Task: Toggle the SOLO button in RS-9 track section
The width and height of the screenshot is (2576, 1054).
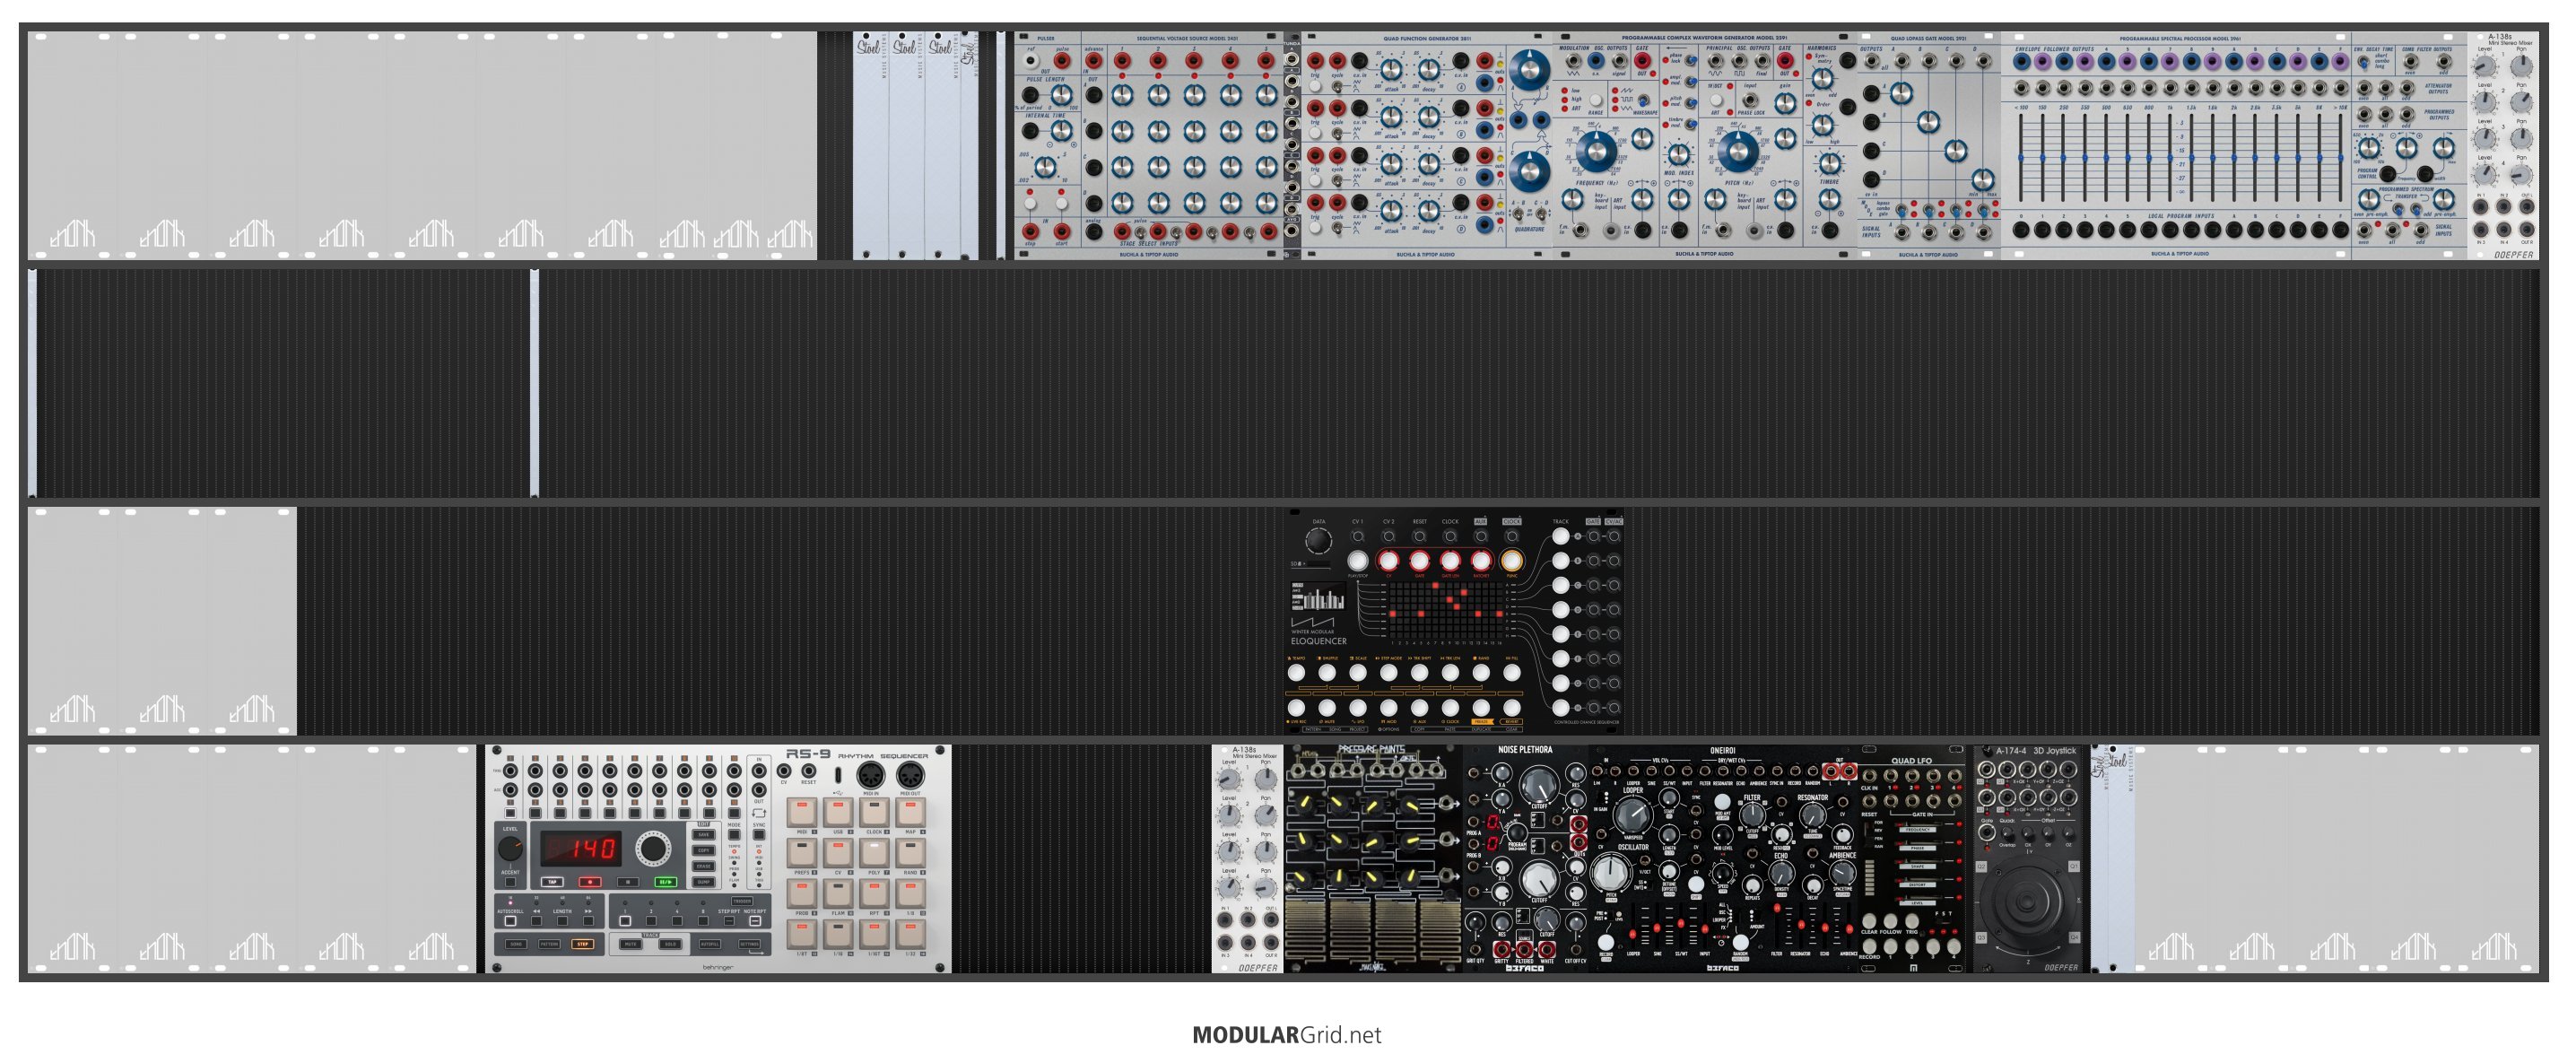Action: (x=670, y=943)
